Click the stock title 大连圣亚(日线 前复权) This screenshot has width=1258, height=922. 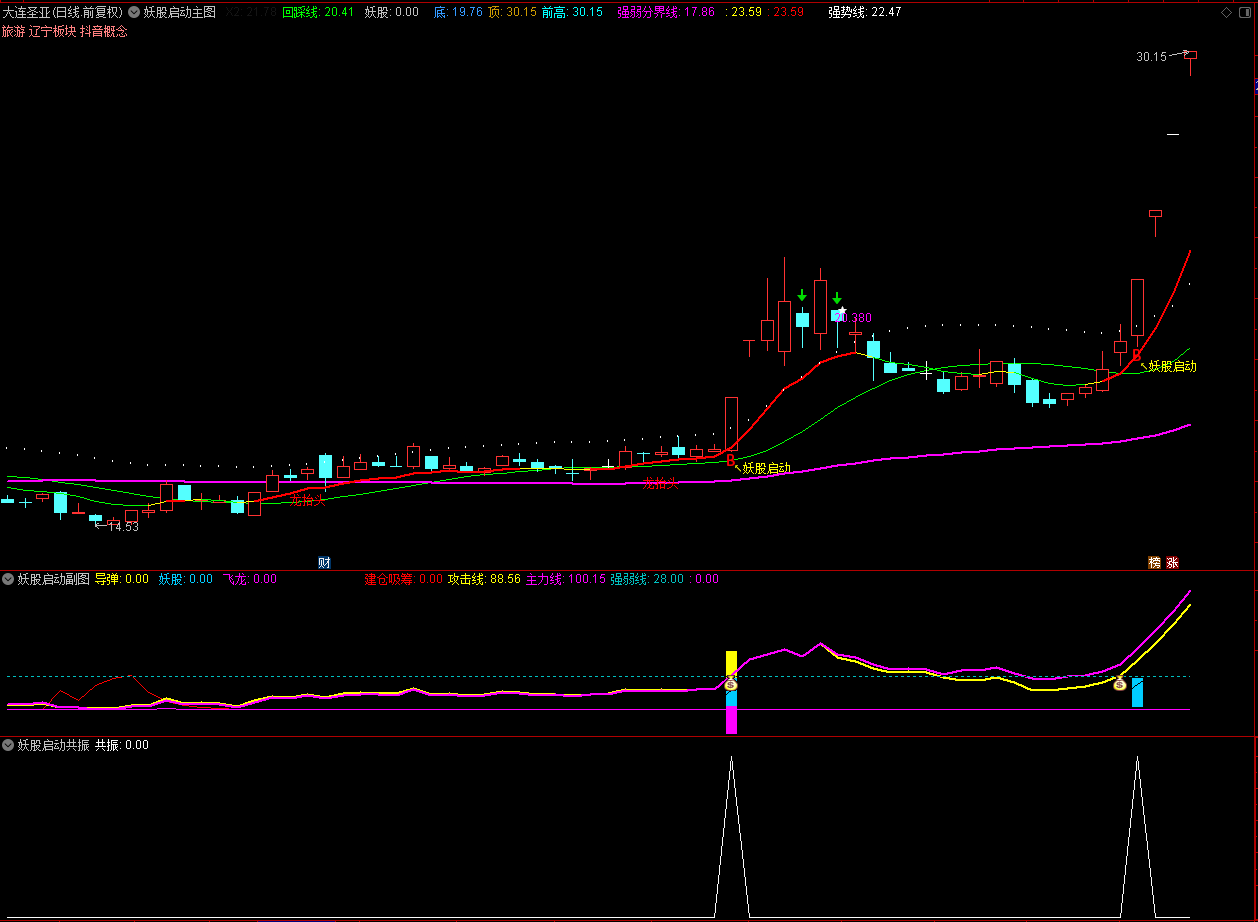coord(62,12)
